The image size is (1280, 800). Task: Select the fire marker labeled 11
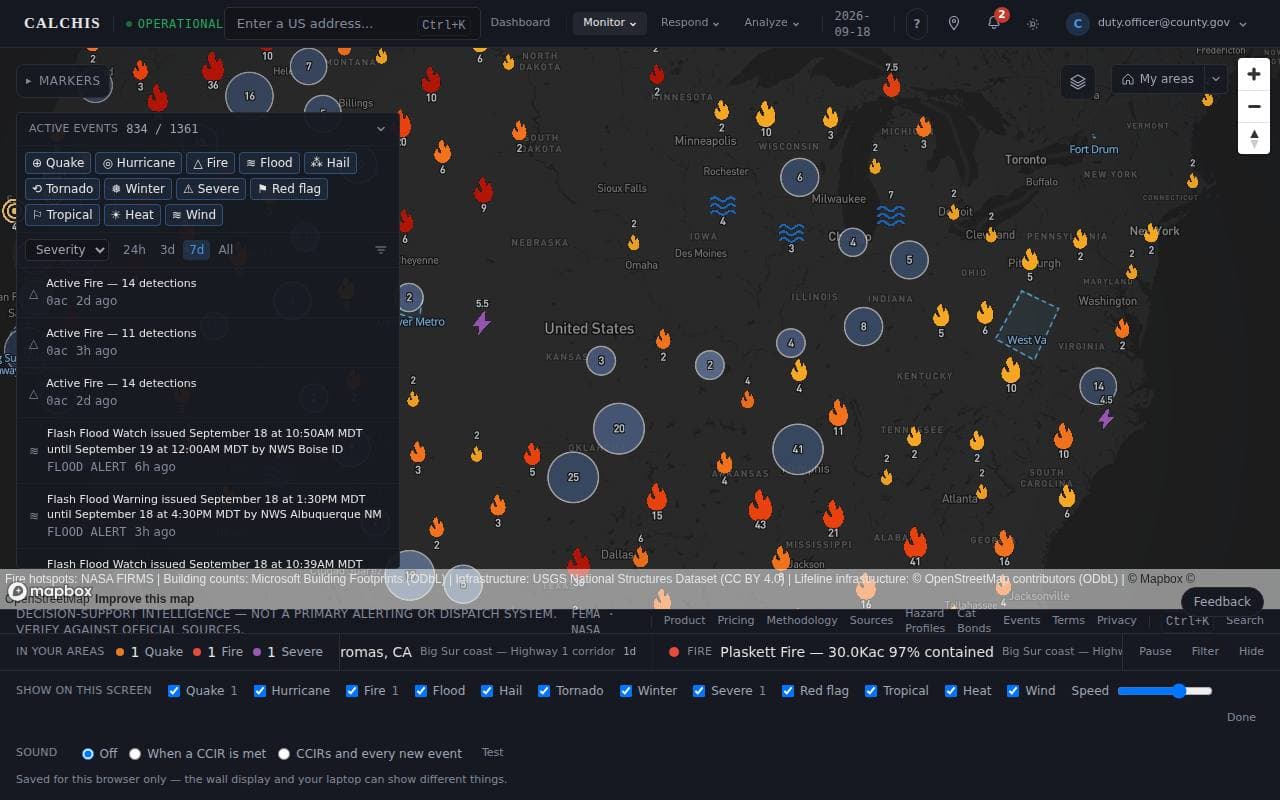click(838, 413)
